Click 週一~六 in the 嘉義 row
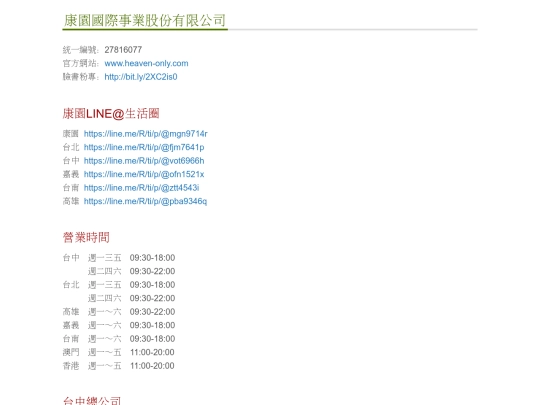540x405 pixels. coord(104,325)
